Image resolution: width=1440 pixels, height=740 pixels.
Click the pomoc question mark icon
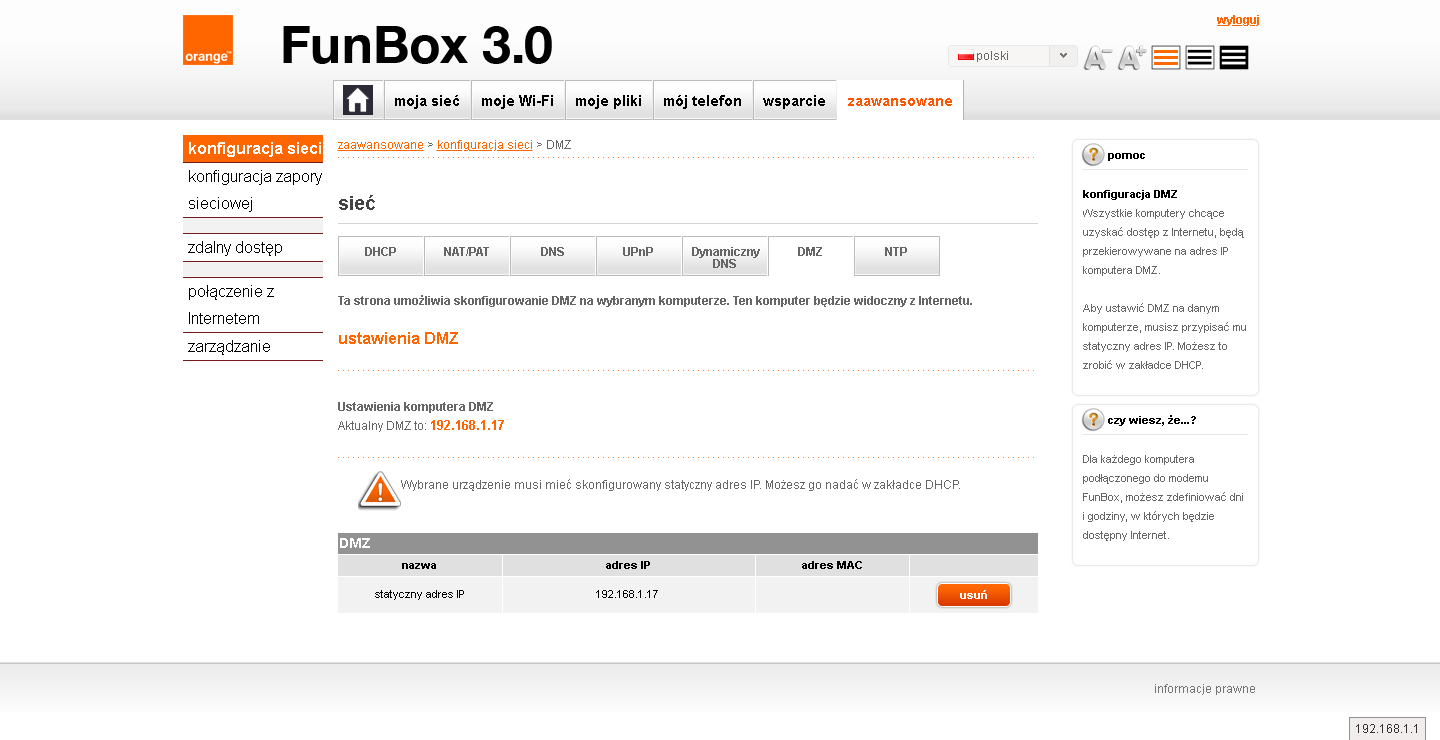tap(1093, 155)
